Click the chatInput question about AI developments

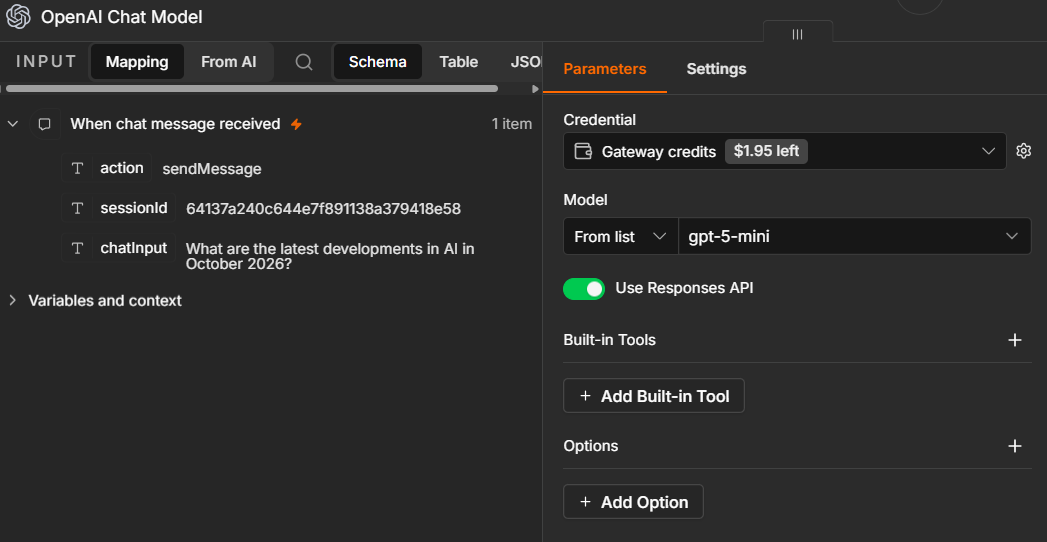(x=330, y=256)
